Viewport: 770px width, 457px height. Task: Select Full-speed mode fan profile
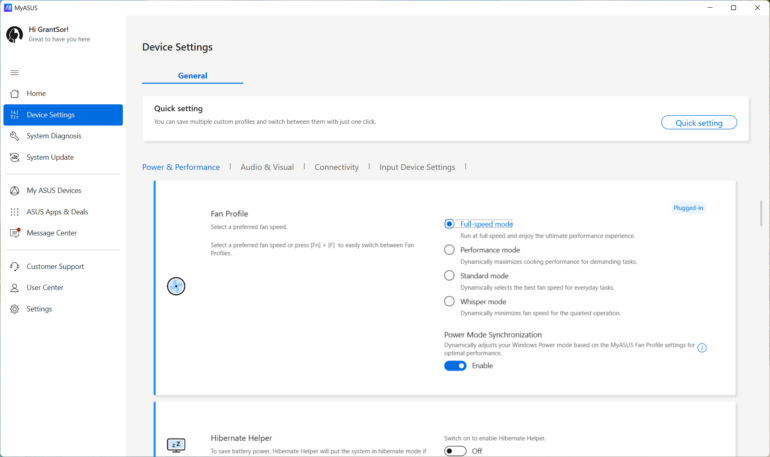point(449,224)
